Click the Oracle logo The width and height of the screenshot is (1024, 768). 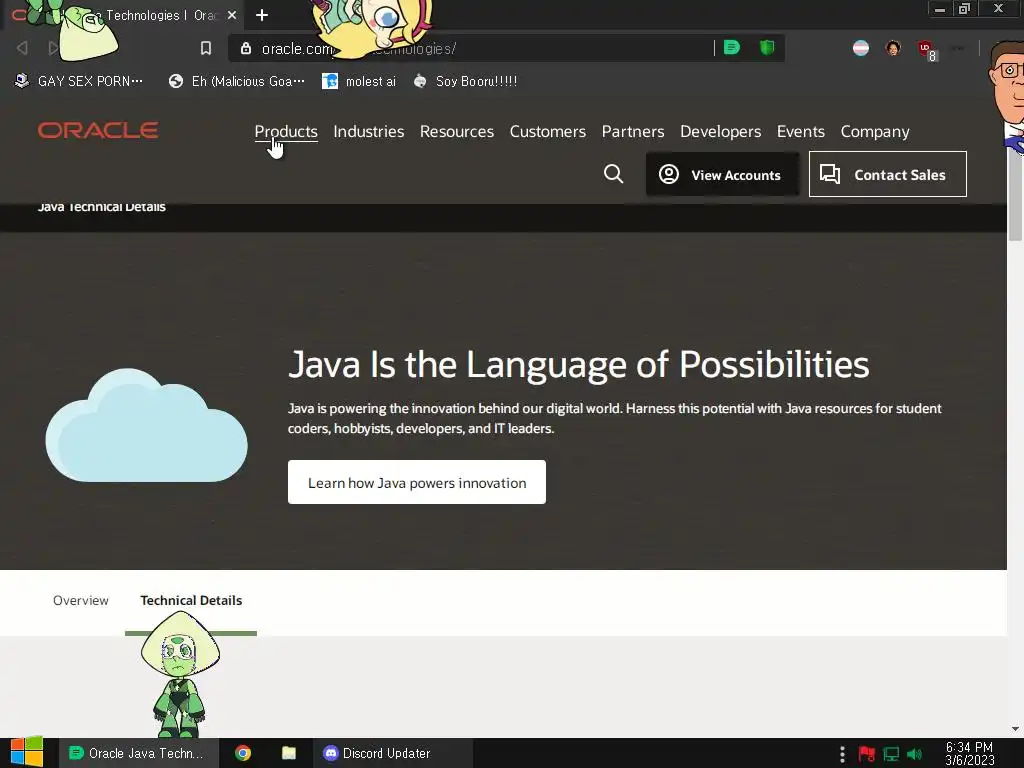click(98, 130)
